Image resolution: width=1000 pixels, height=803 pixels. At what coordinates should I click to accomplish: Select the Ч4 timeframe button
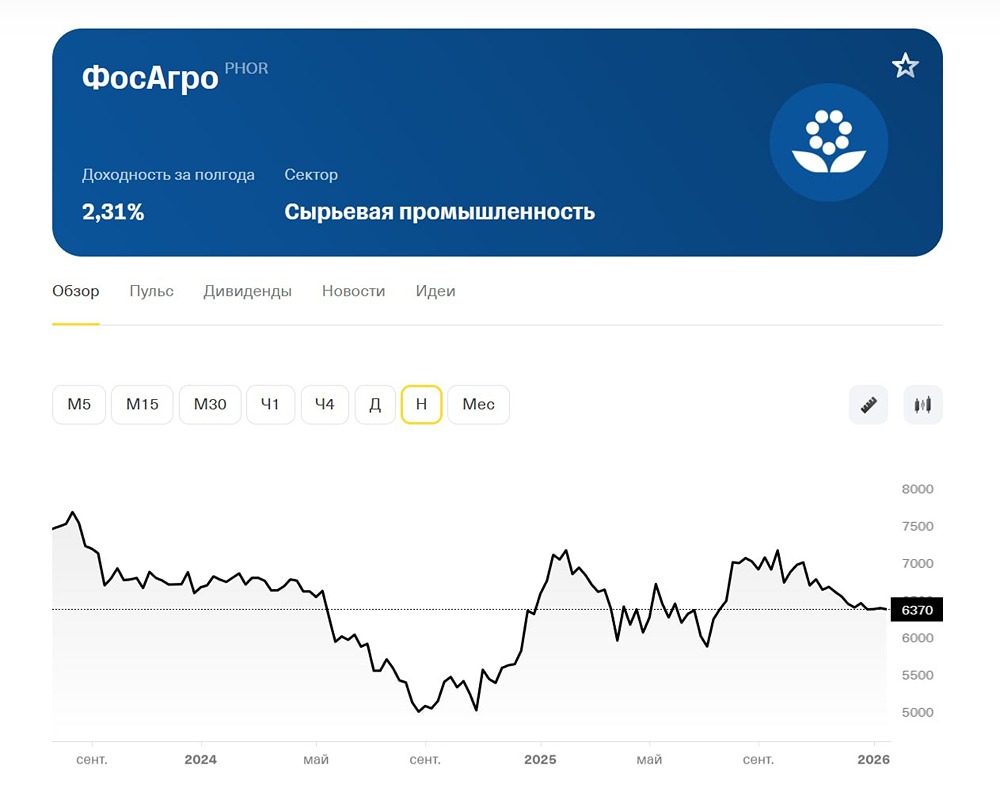[324, 404]
